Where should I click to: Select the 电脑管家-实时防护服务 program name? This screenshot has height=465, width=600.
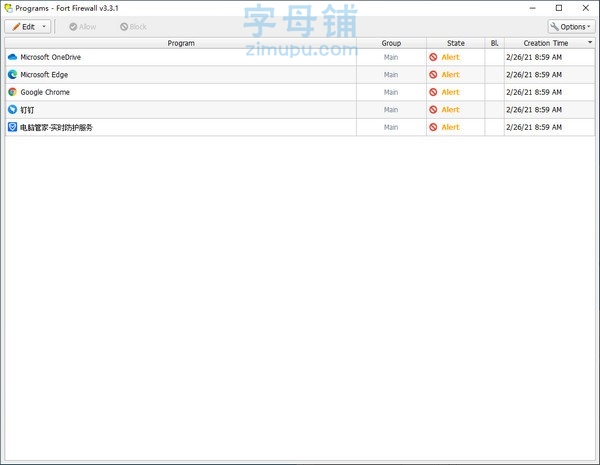tap(56, 127)
